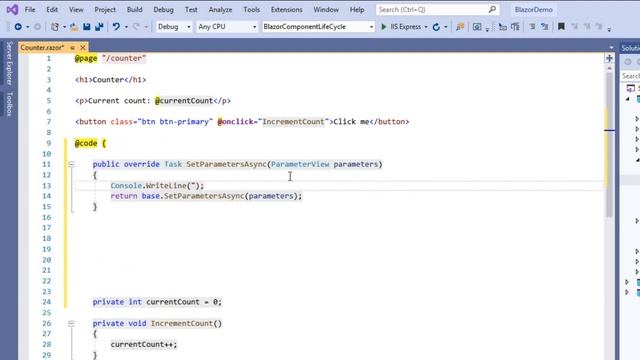Save the current file with Save icon
This screenshot has height=360, width=640.
[87, 27]
